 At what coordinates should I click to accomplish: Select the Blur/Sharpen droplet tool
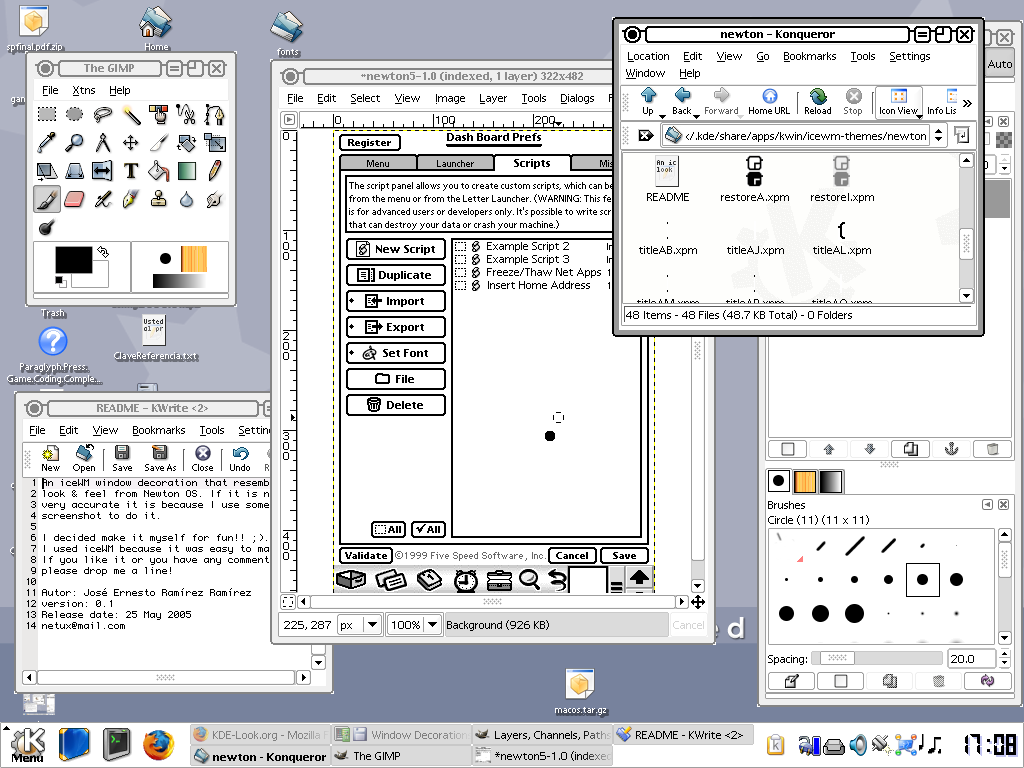click(x=186, y=199)
